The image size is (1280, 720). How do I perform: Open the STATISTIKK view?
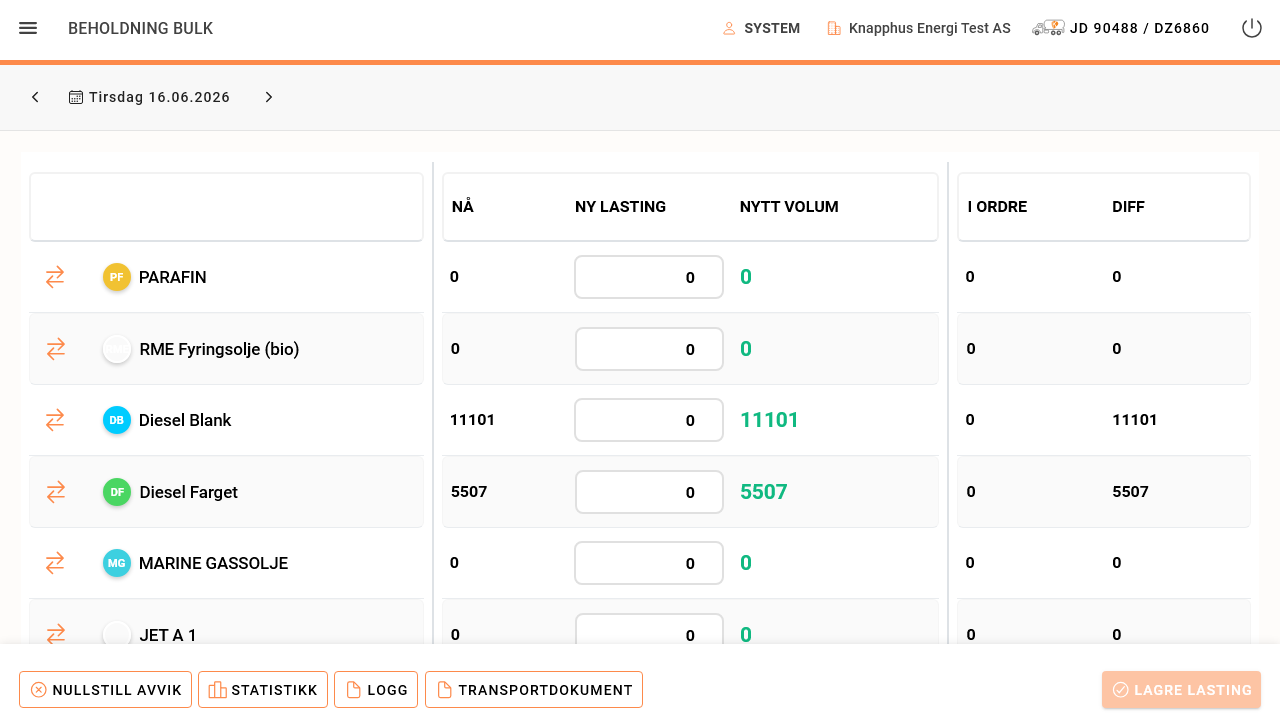[263, 690]
